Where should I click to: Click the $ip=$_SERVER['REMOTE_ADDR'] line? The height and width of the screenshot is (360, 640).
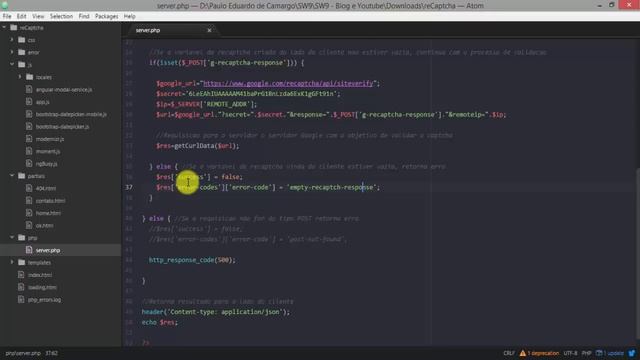[207, 104]
